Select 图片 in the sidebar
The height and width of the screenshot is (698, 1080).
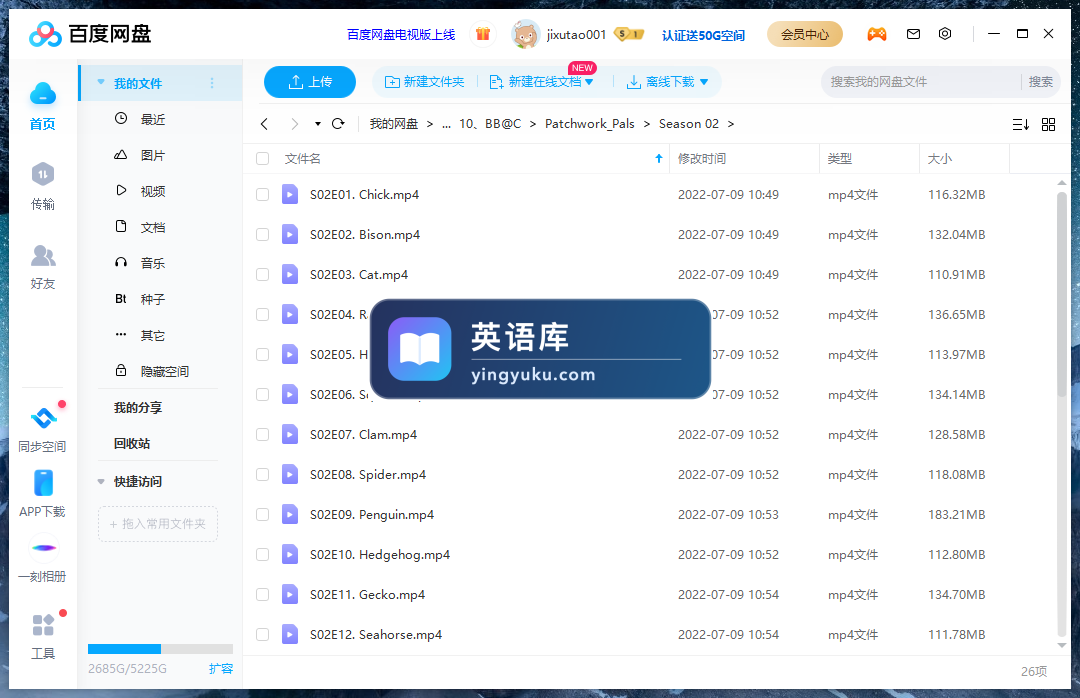pos(153,155)
